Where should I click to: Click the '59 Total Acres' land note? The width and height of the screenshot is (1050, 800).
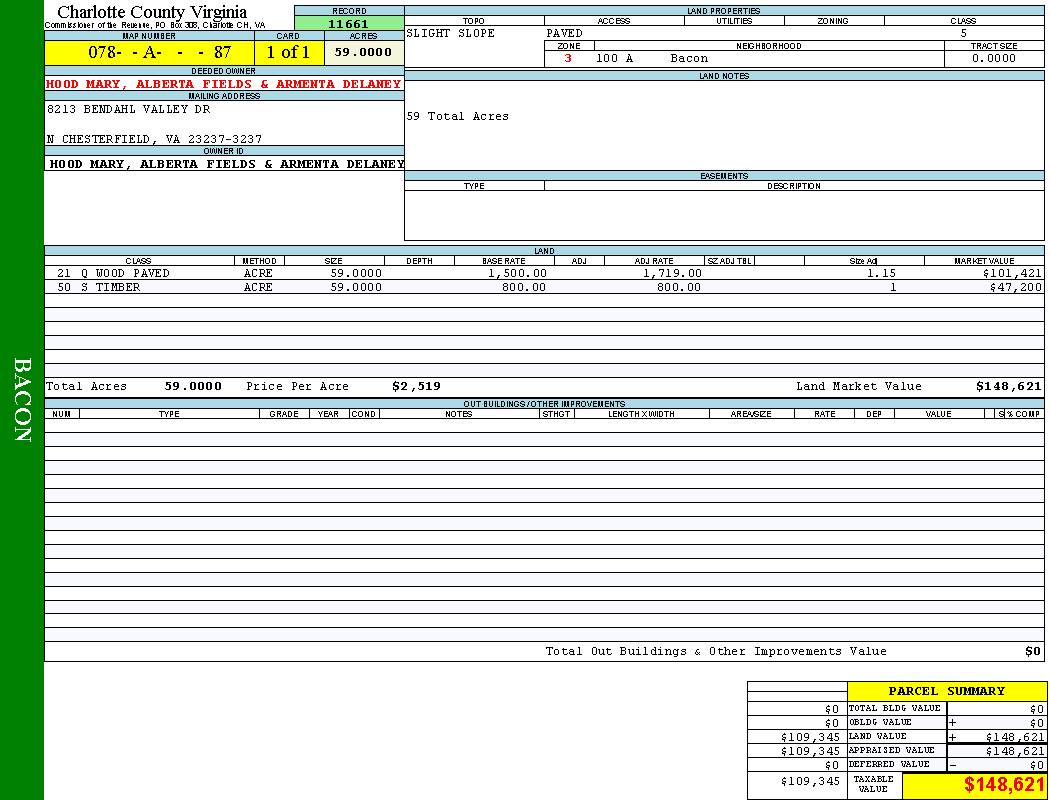pyautogui.click(x=457, y=116)
